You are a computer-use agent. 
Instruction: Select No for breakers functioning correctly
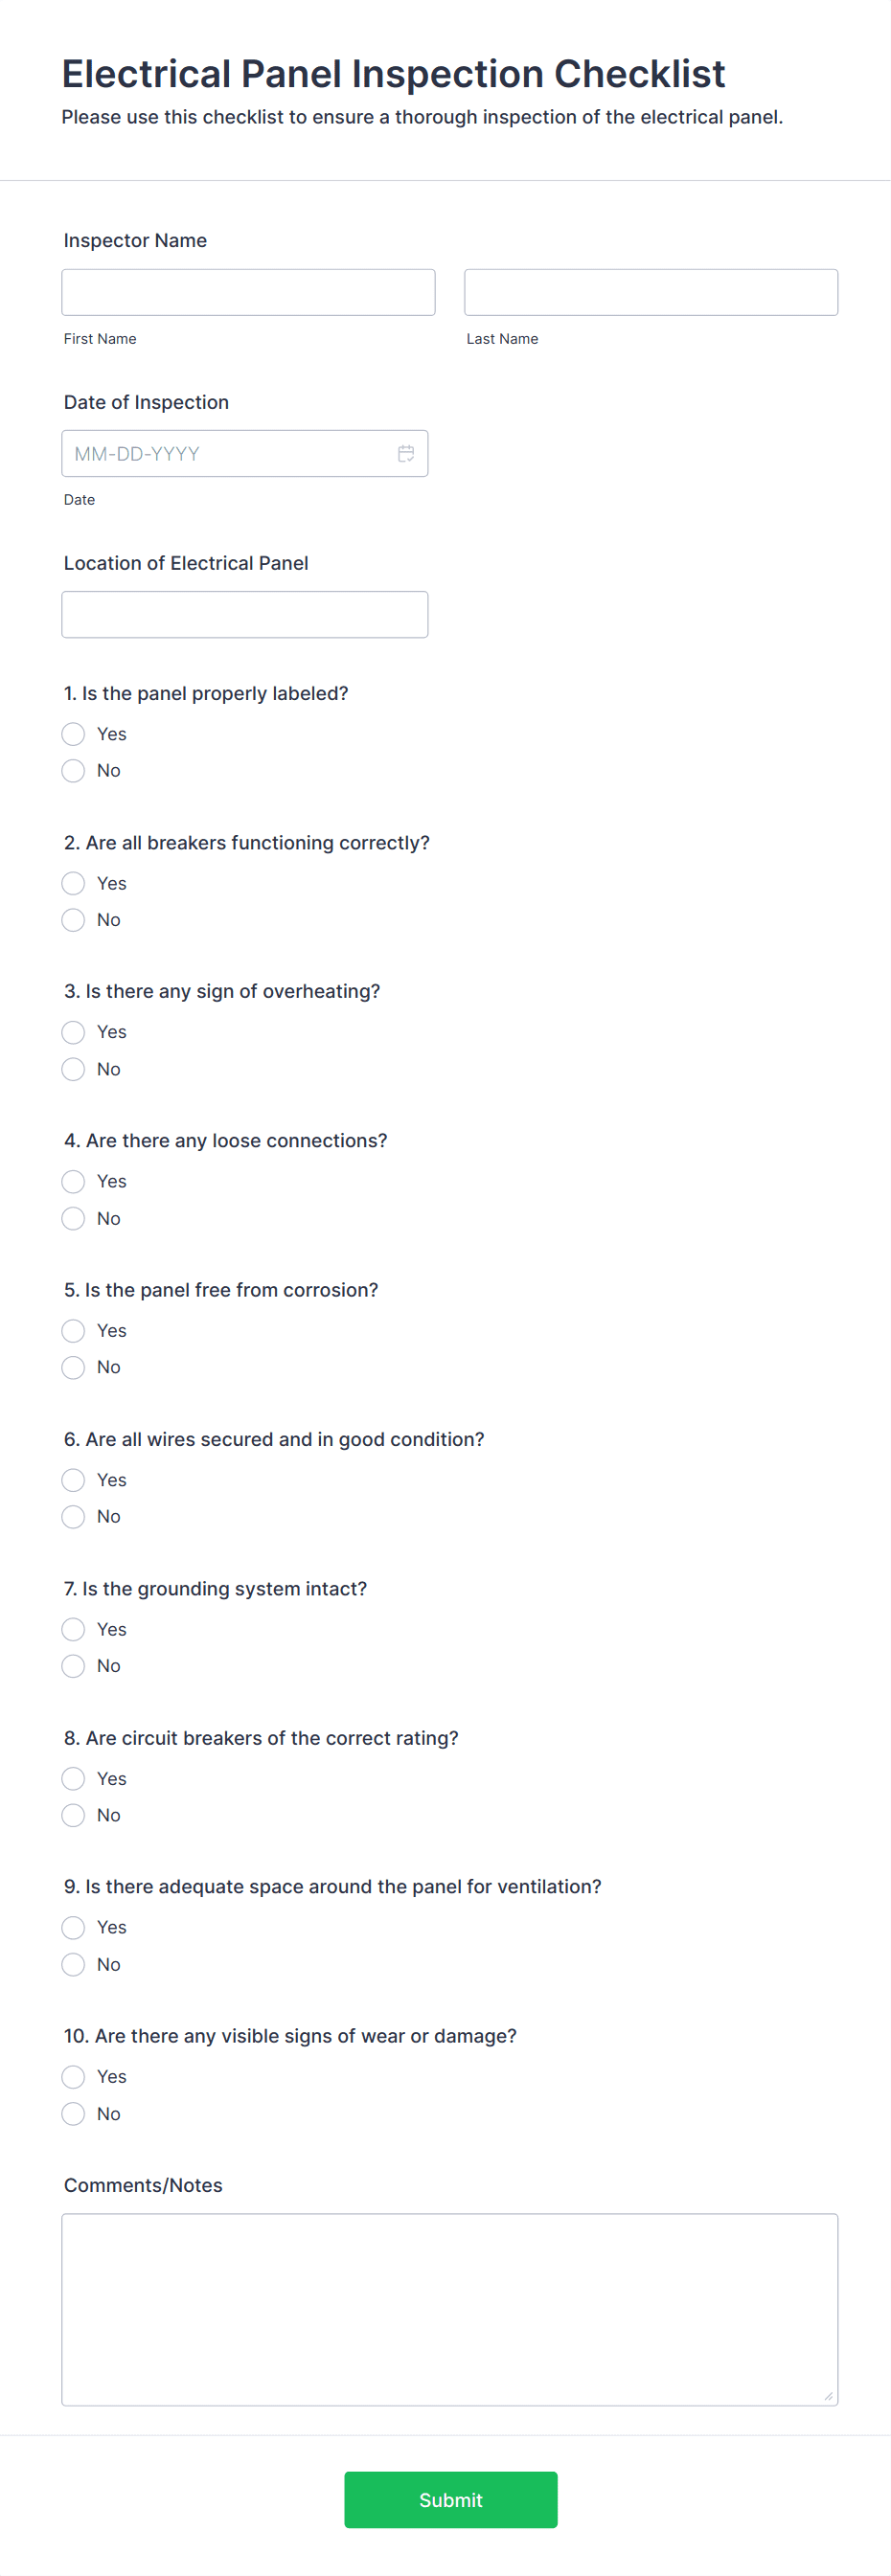(72, 919)
